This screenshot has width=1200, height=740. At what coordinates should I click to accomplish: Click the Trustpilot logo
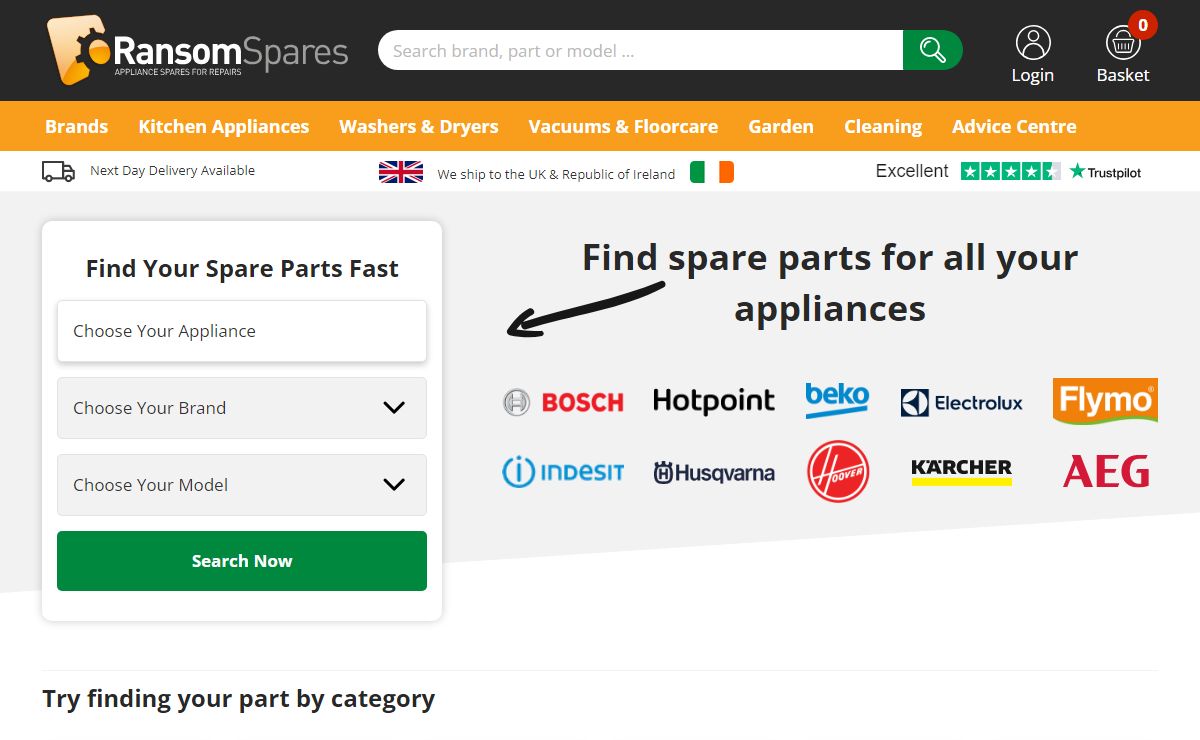tap(1105, 172)
